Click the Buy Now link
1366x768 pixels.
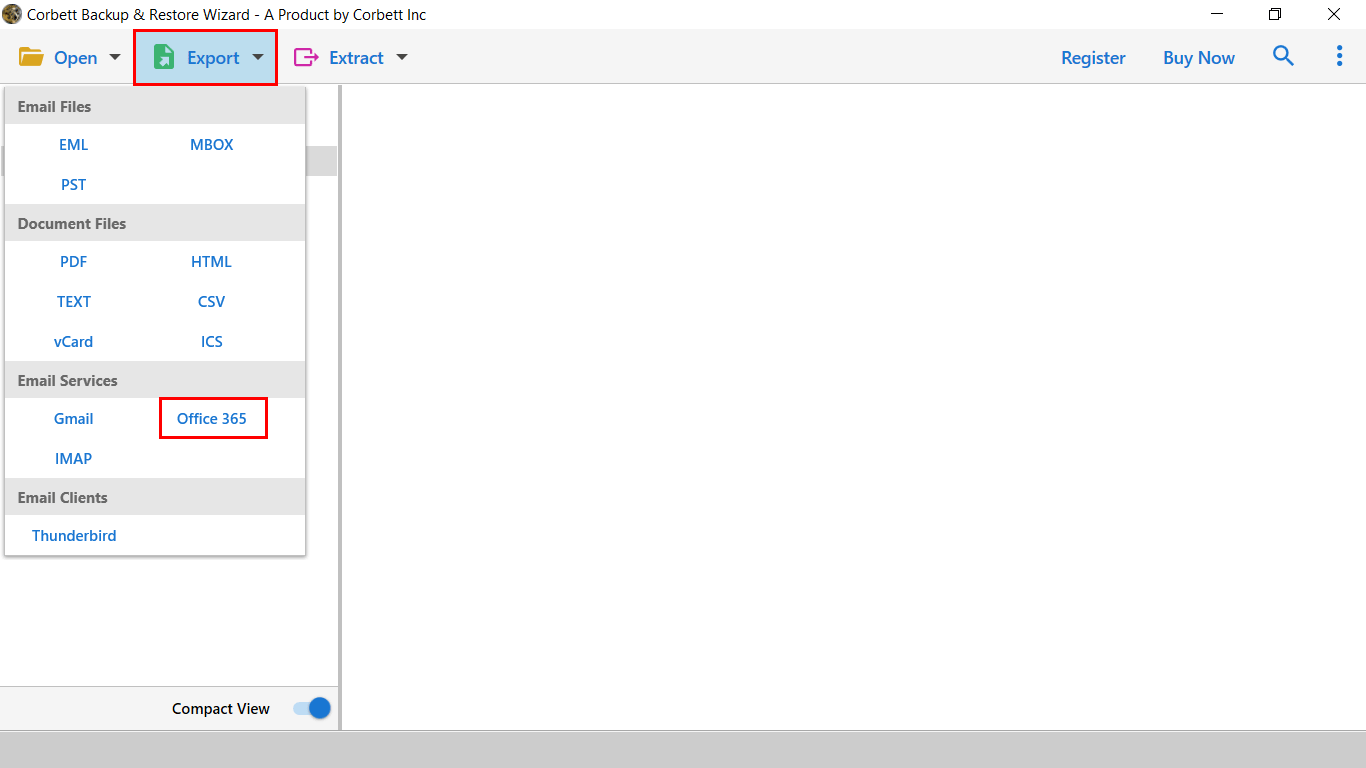pos(1199,58)
